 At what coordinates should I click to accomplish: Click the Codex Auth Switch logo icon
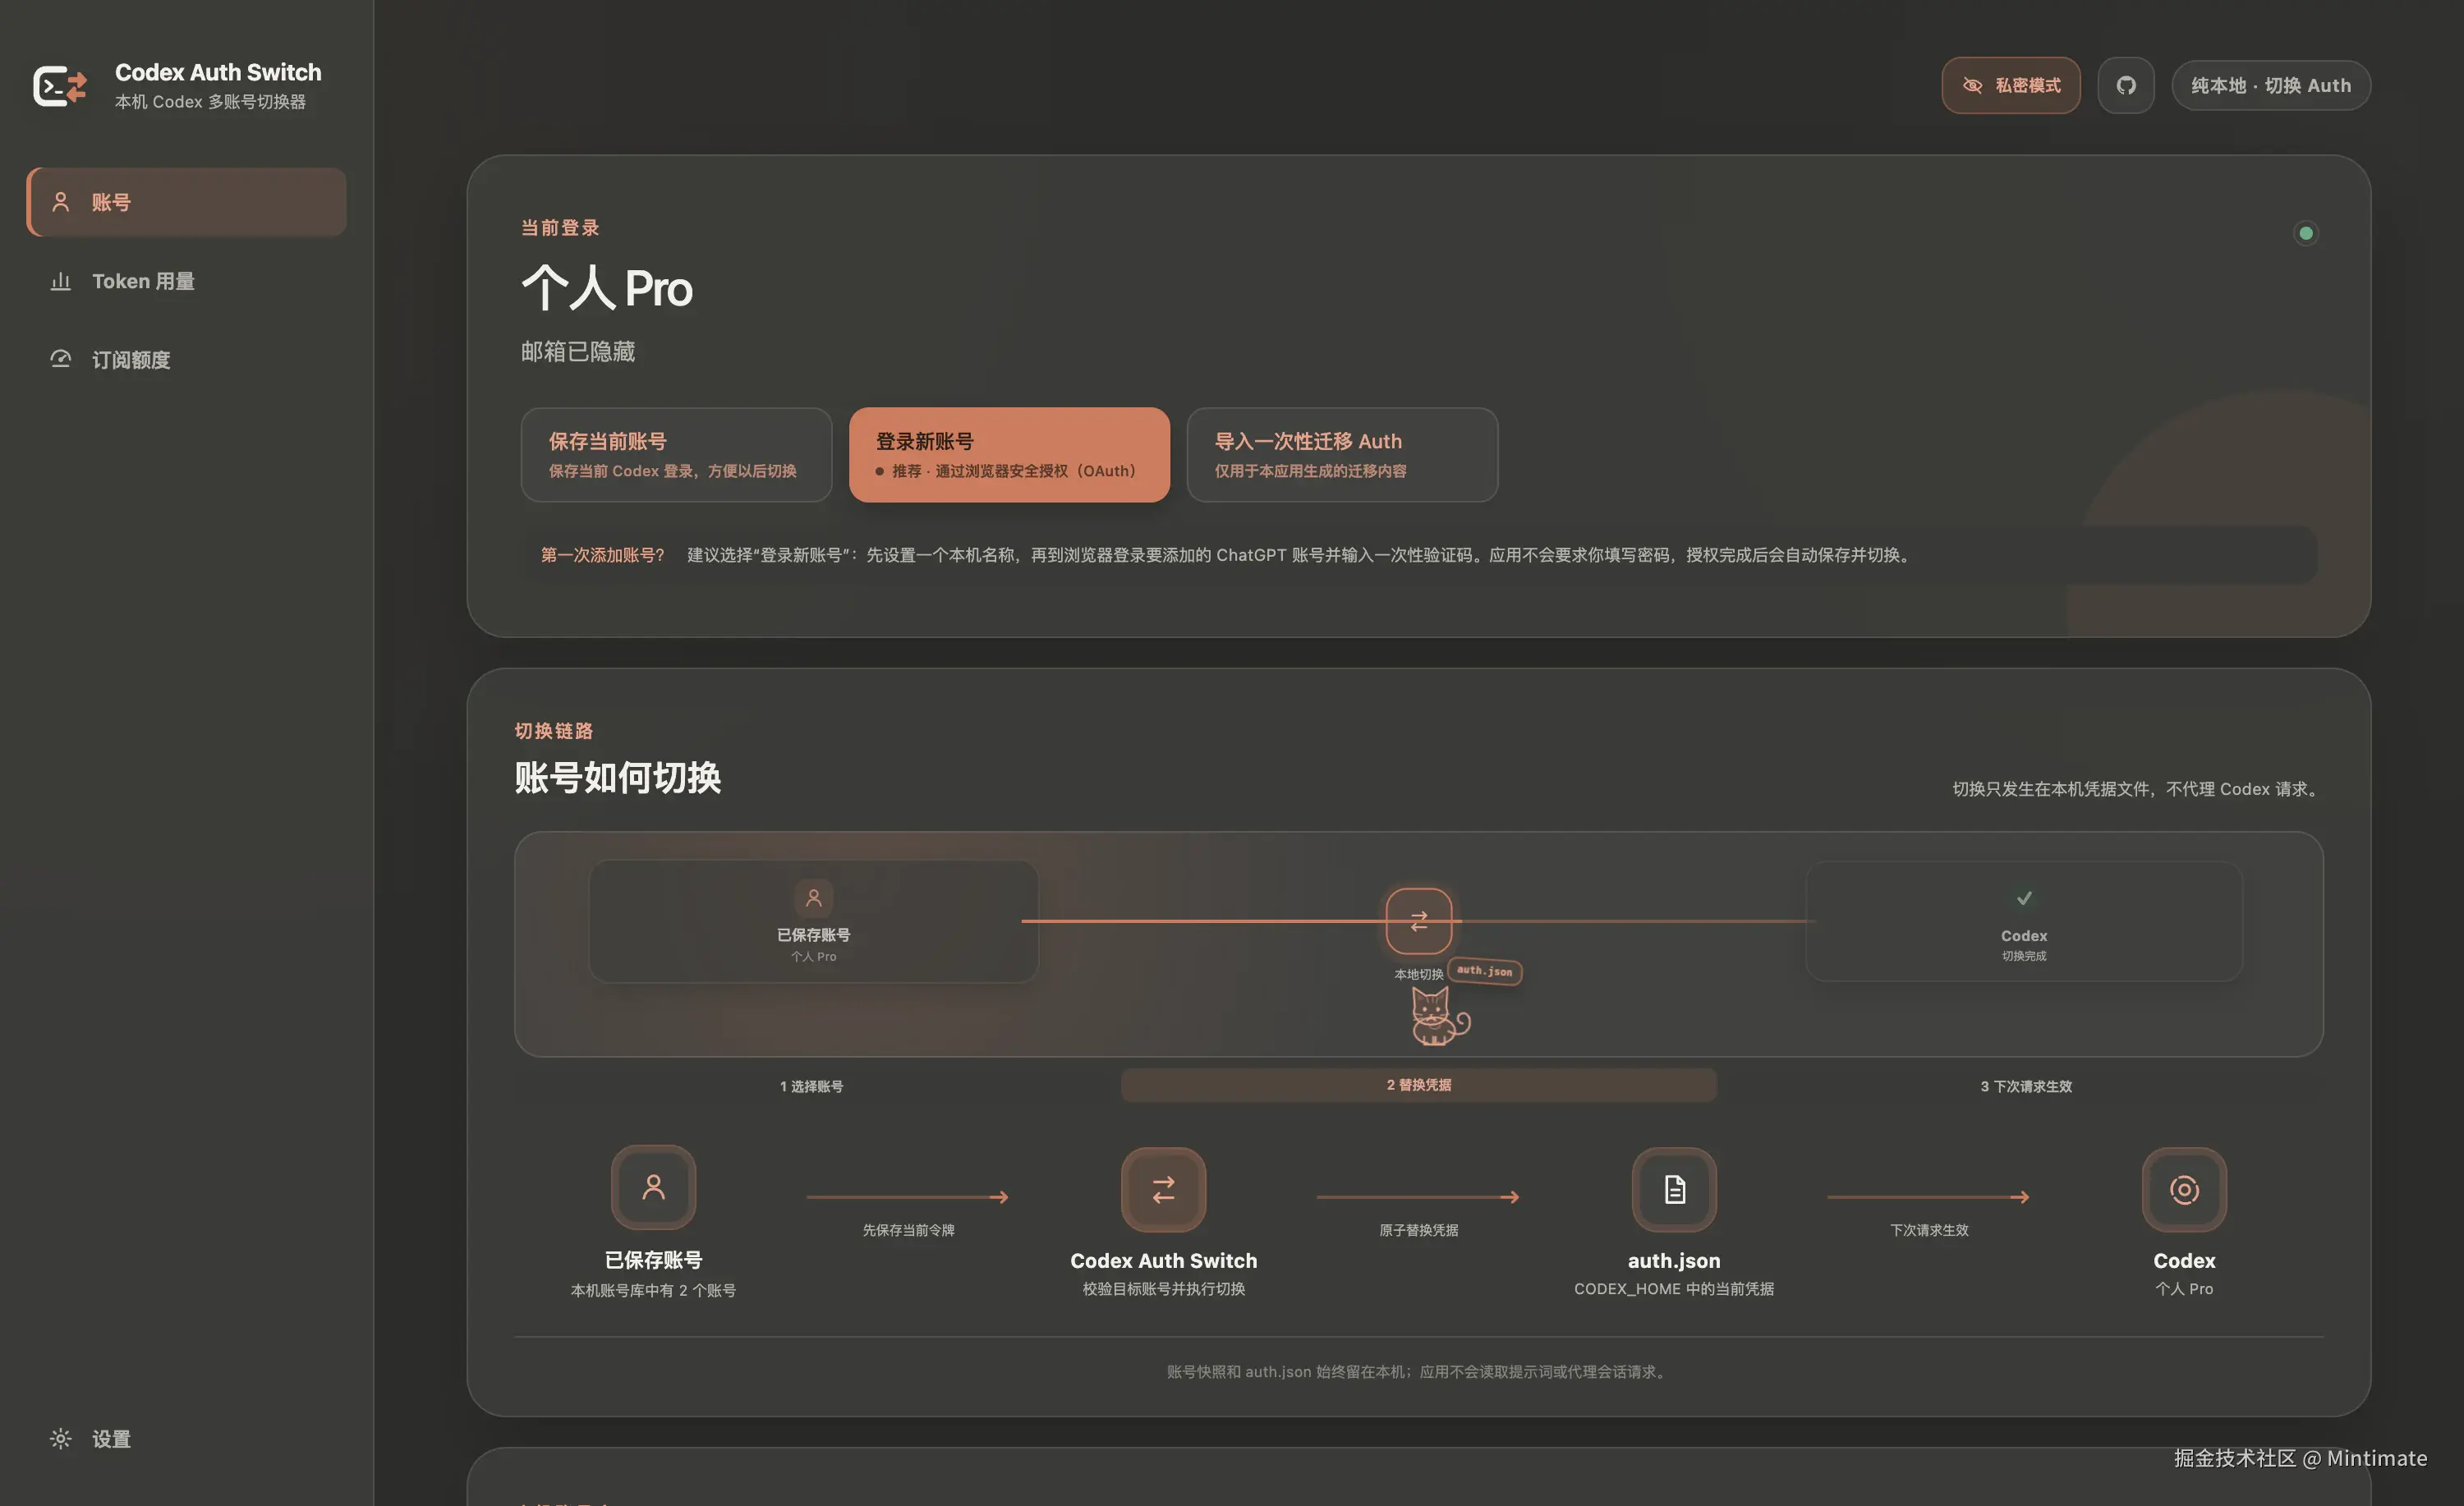60,86
